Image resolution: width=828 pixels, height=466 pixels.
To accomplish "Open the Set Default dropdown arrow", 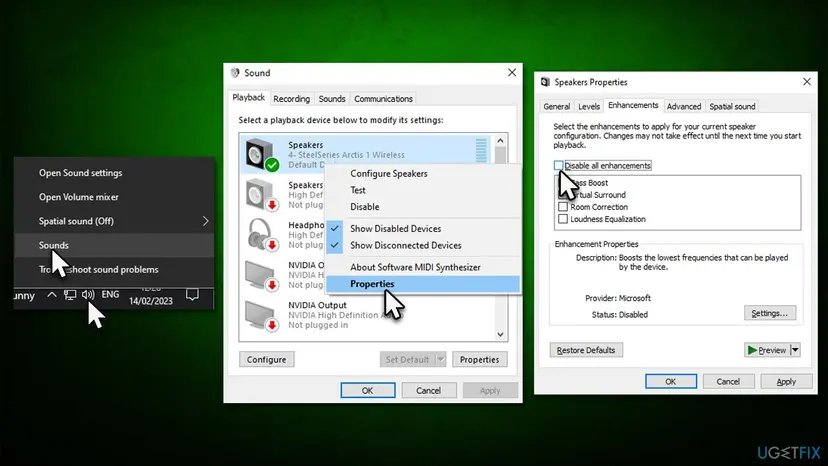I will (x=440, y=359).
